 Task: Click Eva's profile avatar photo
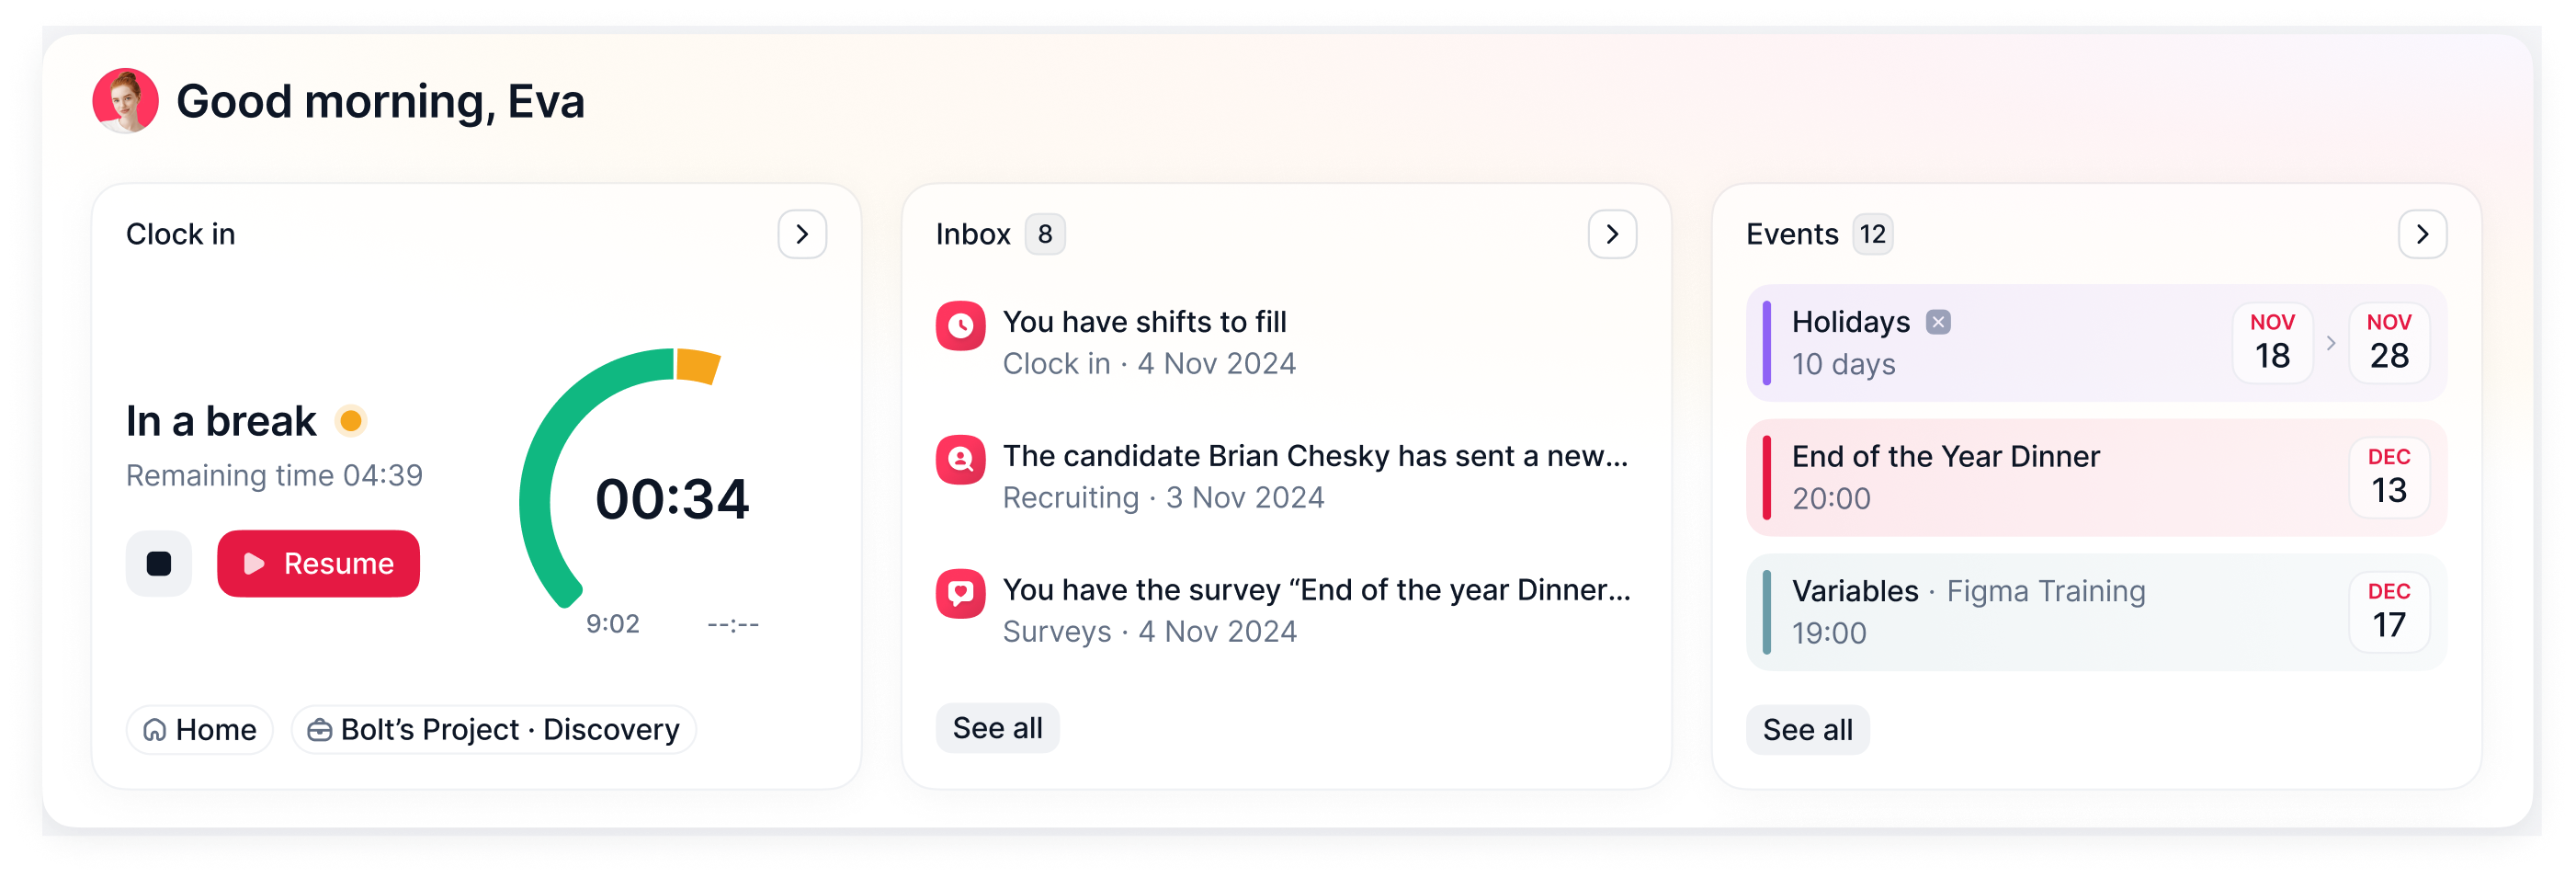[125, 101]
